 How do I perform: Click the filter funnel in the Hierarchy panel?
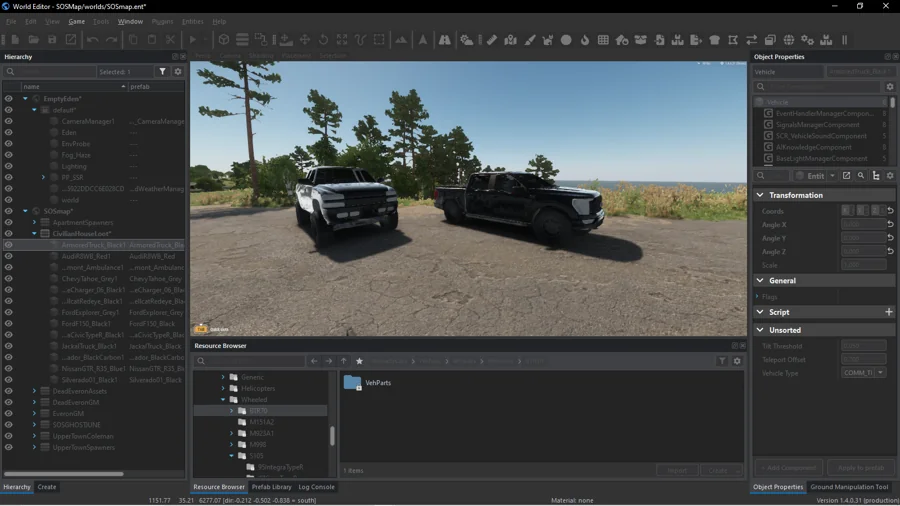click(x=162, y=72)
